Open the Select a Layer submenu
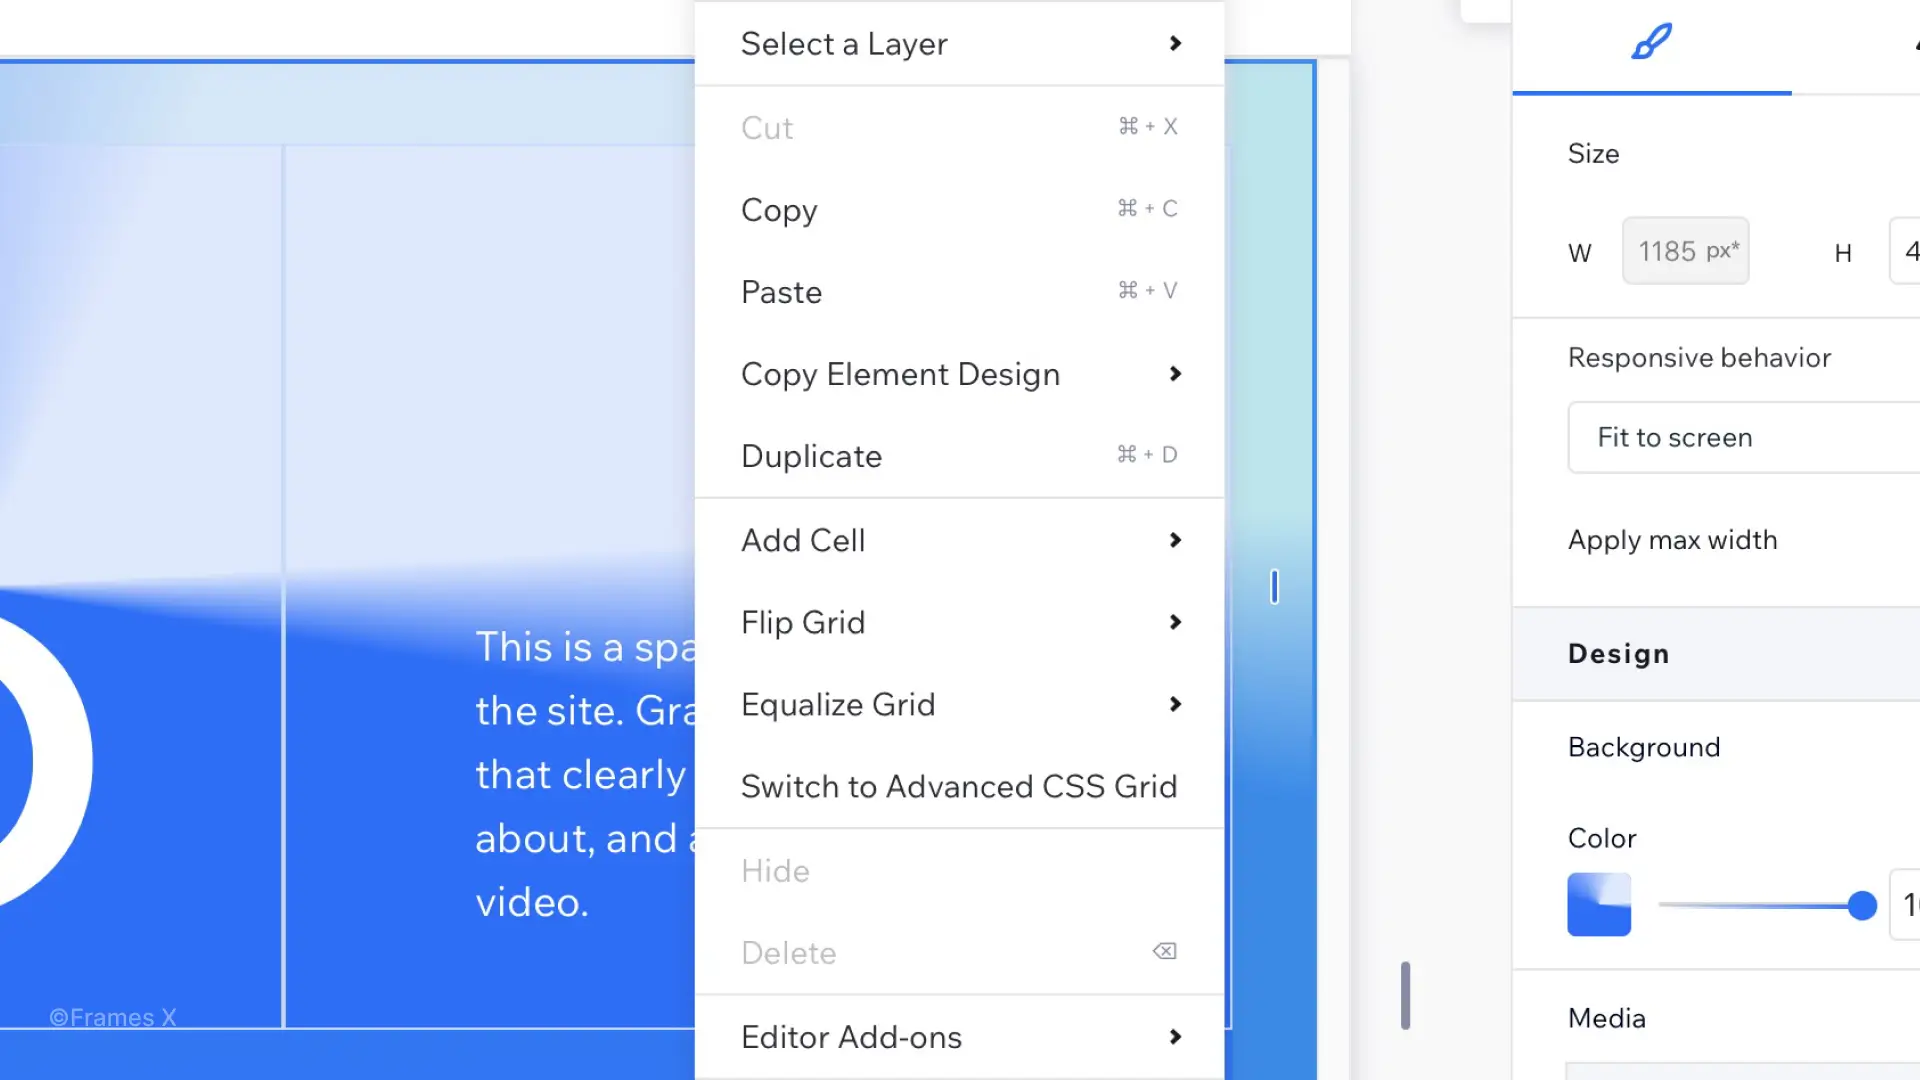 (959, 42)
